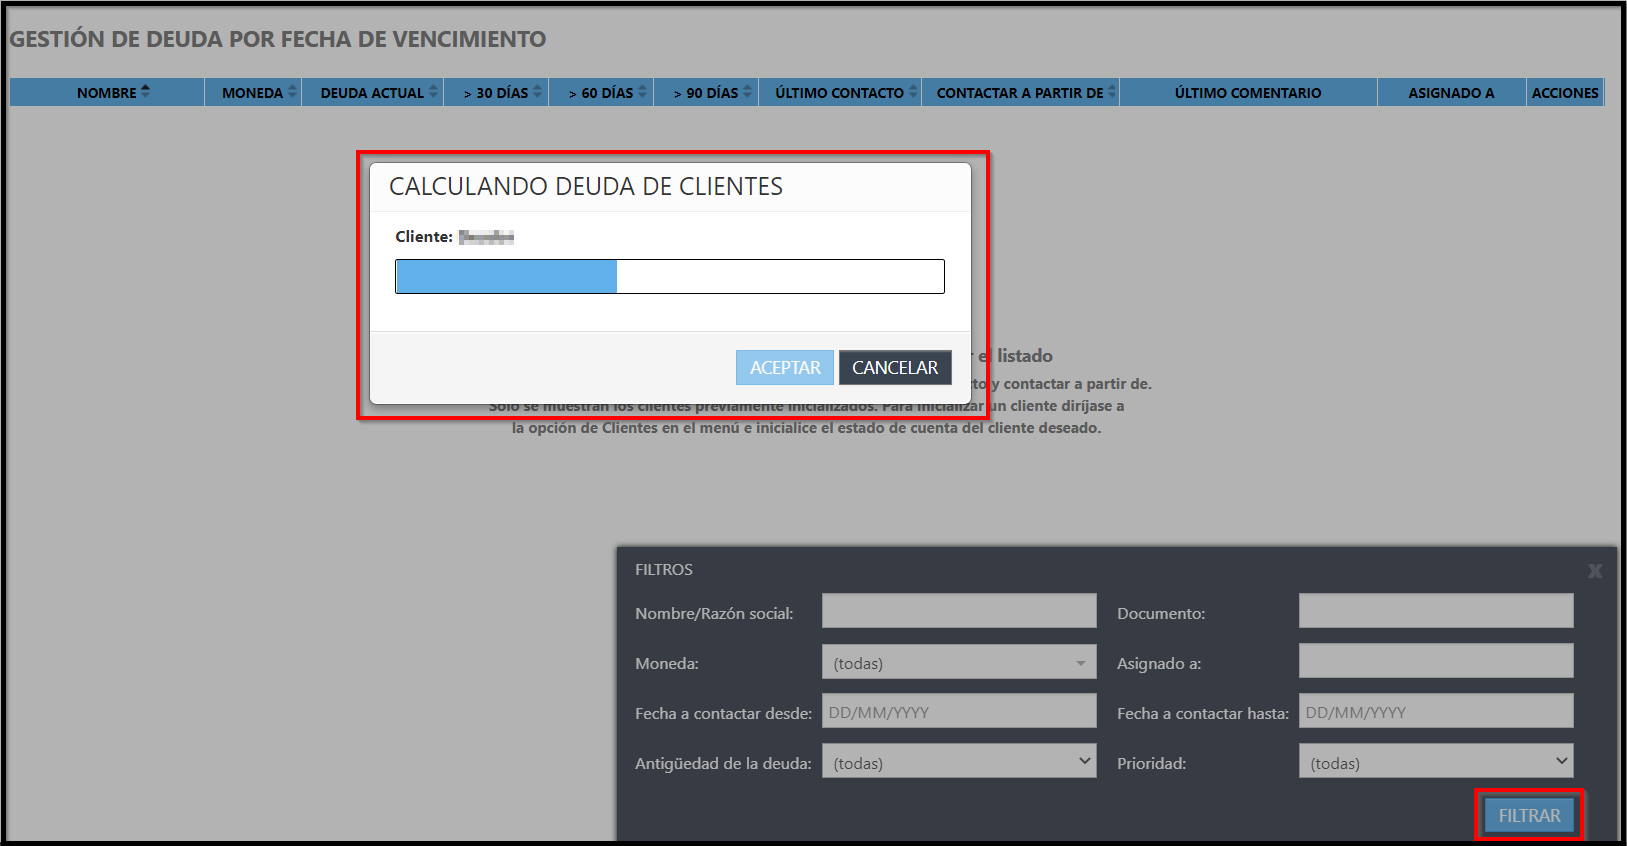Click the CALCULANDO DEUDA DE CLIENTES title
This screenshot has height=846, width=1627.
coord(586,187)
